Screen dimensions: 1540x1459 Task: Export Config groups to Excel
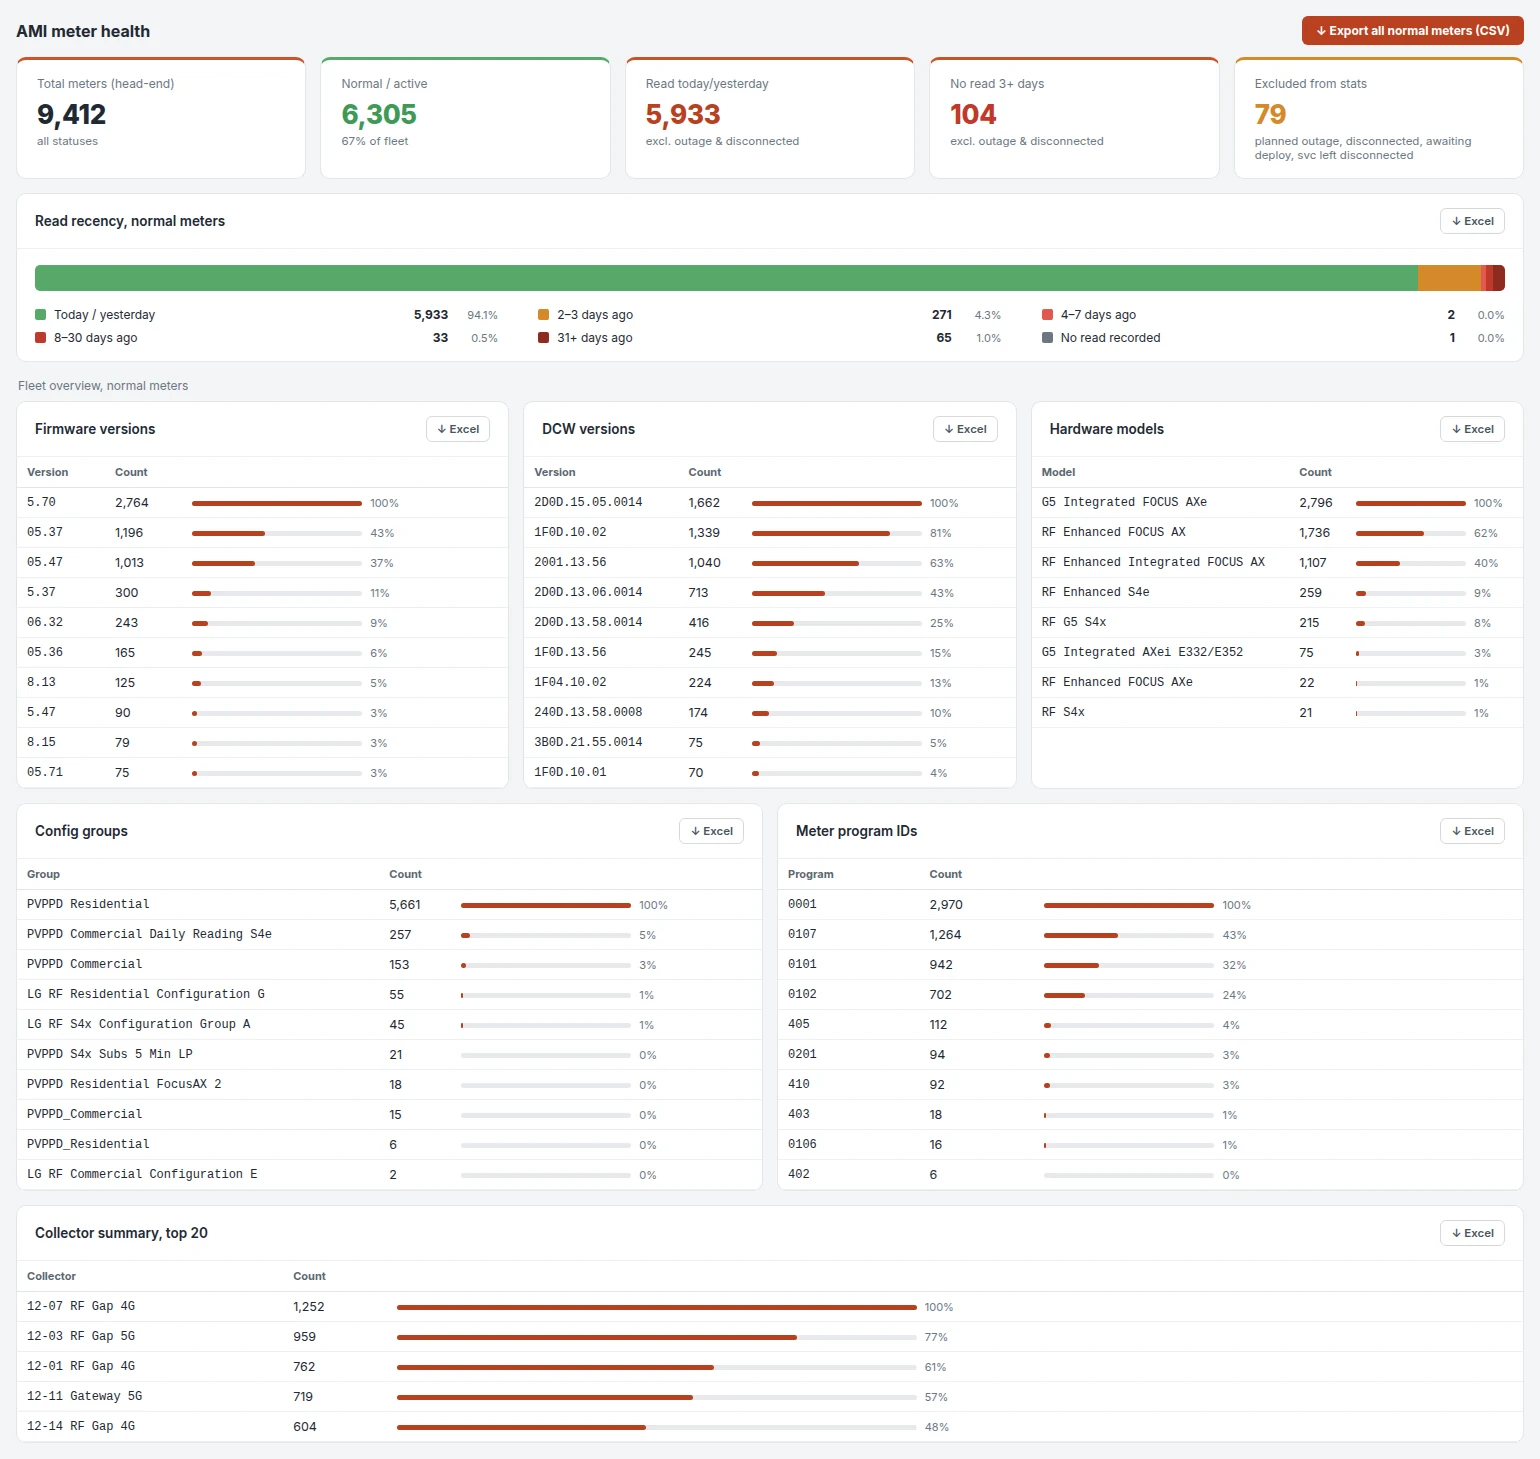point(711,831)
